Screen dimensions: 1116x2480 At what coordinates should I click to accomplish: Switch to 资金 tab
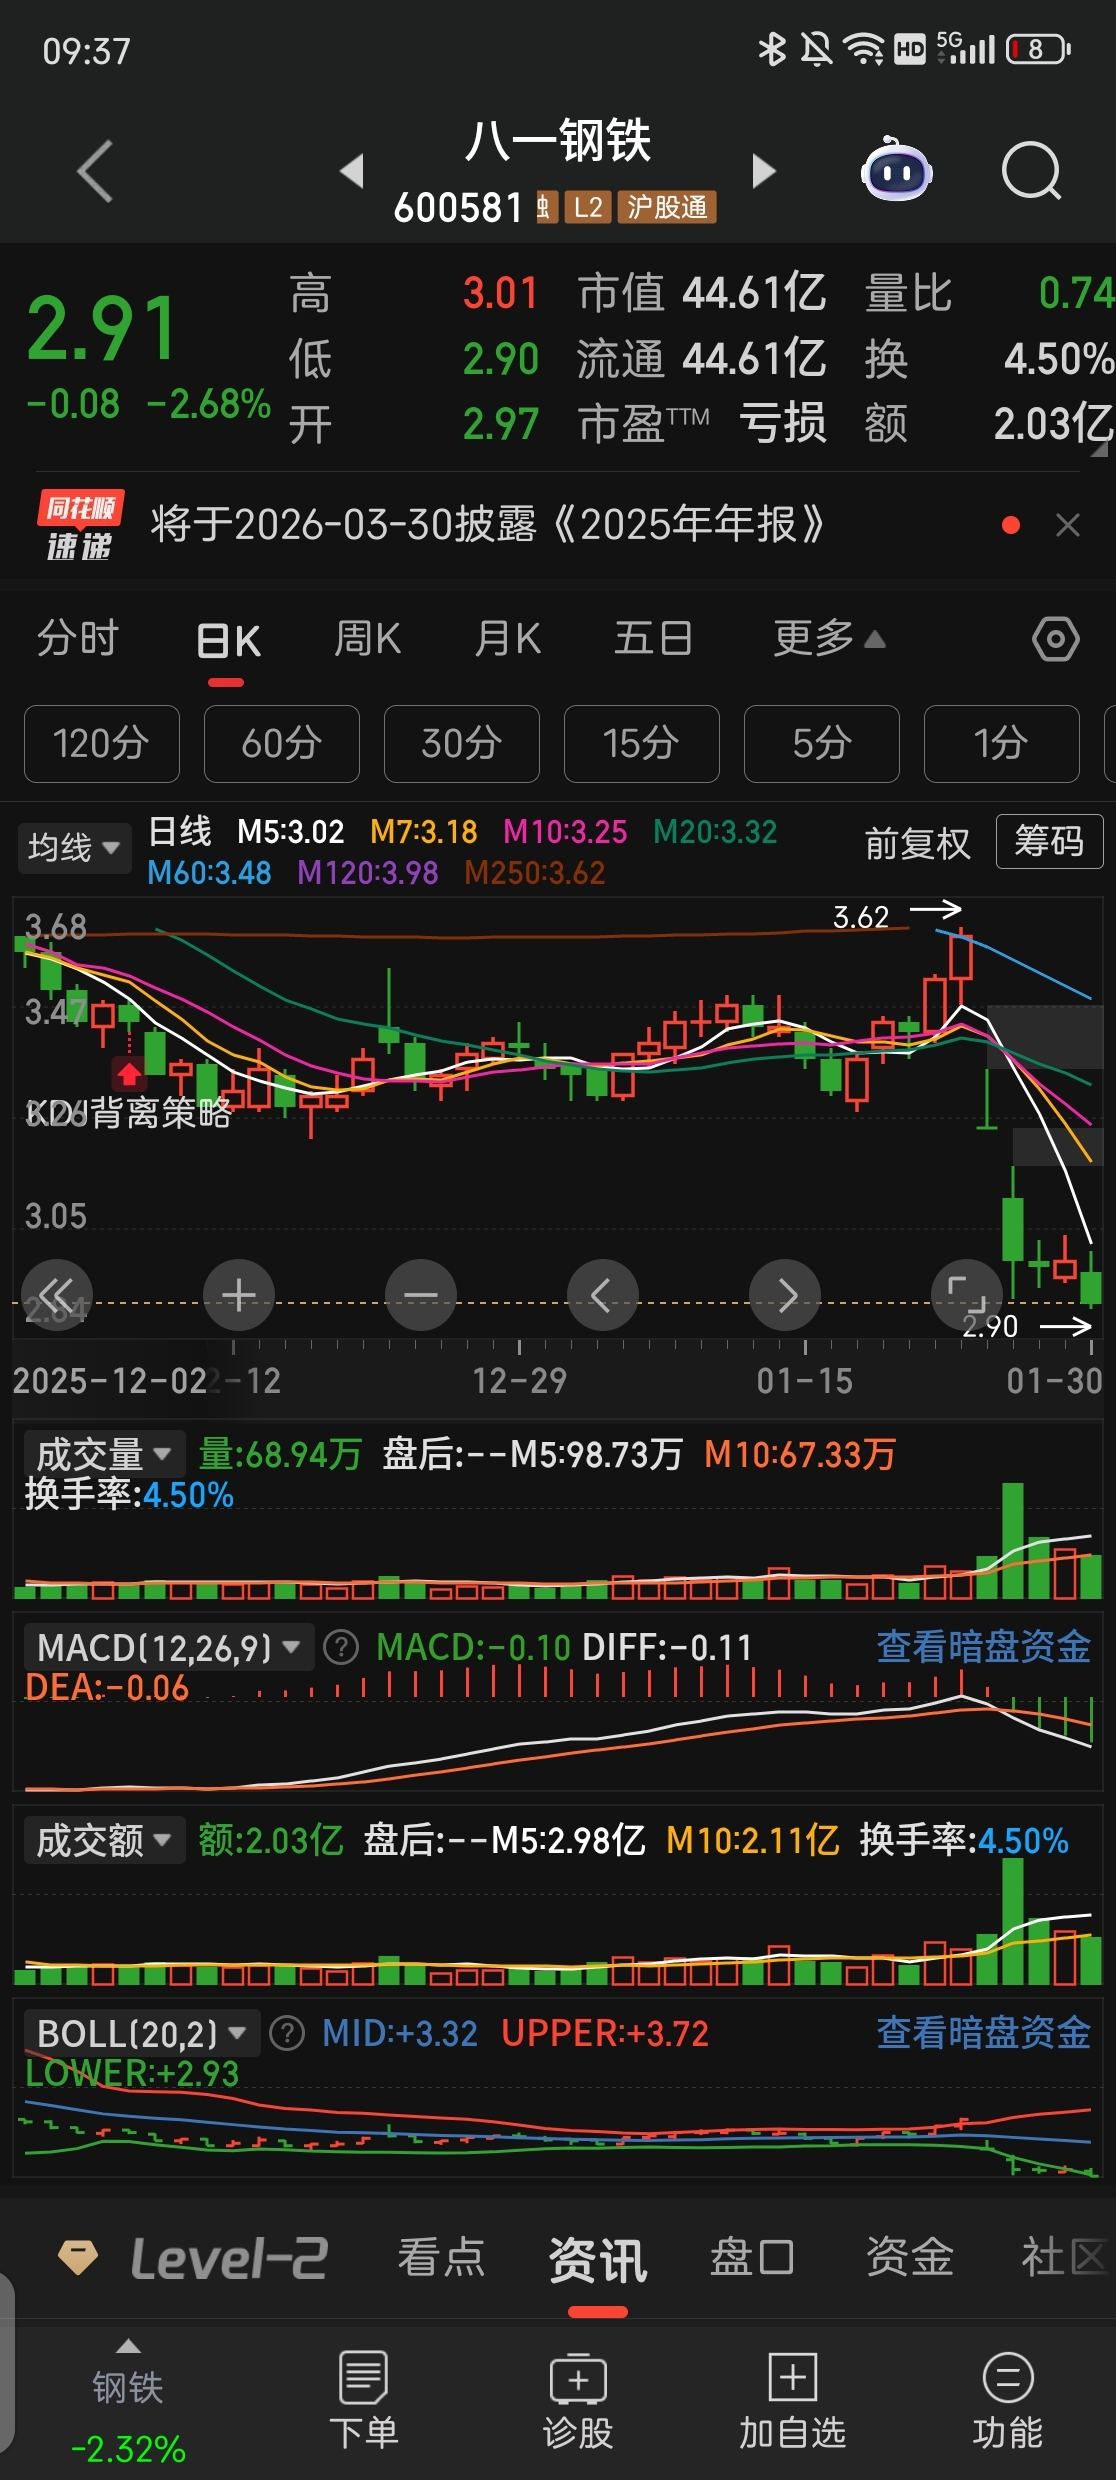pyautogui.click(x=909, y=2258)
